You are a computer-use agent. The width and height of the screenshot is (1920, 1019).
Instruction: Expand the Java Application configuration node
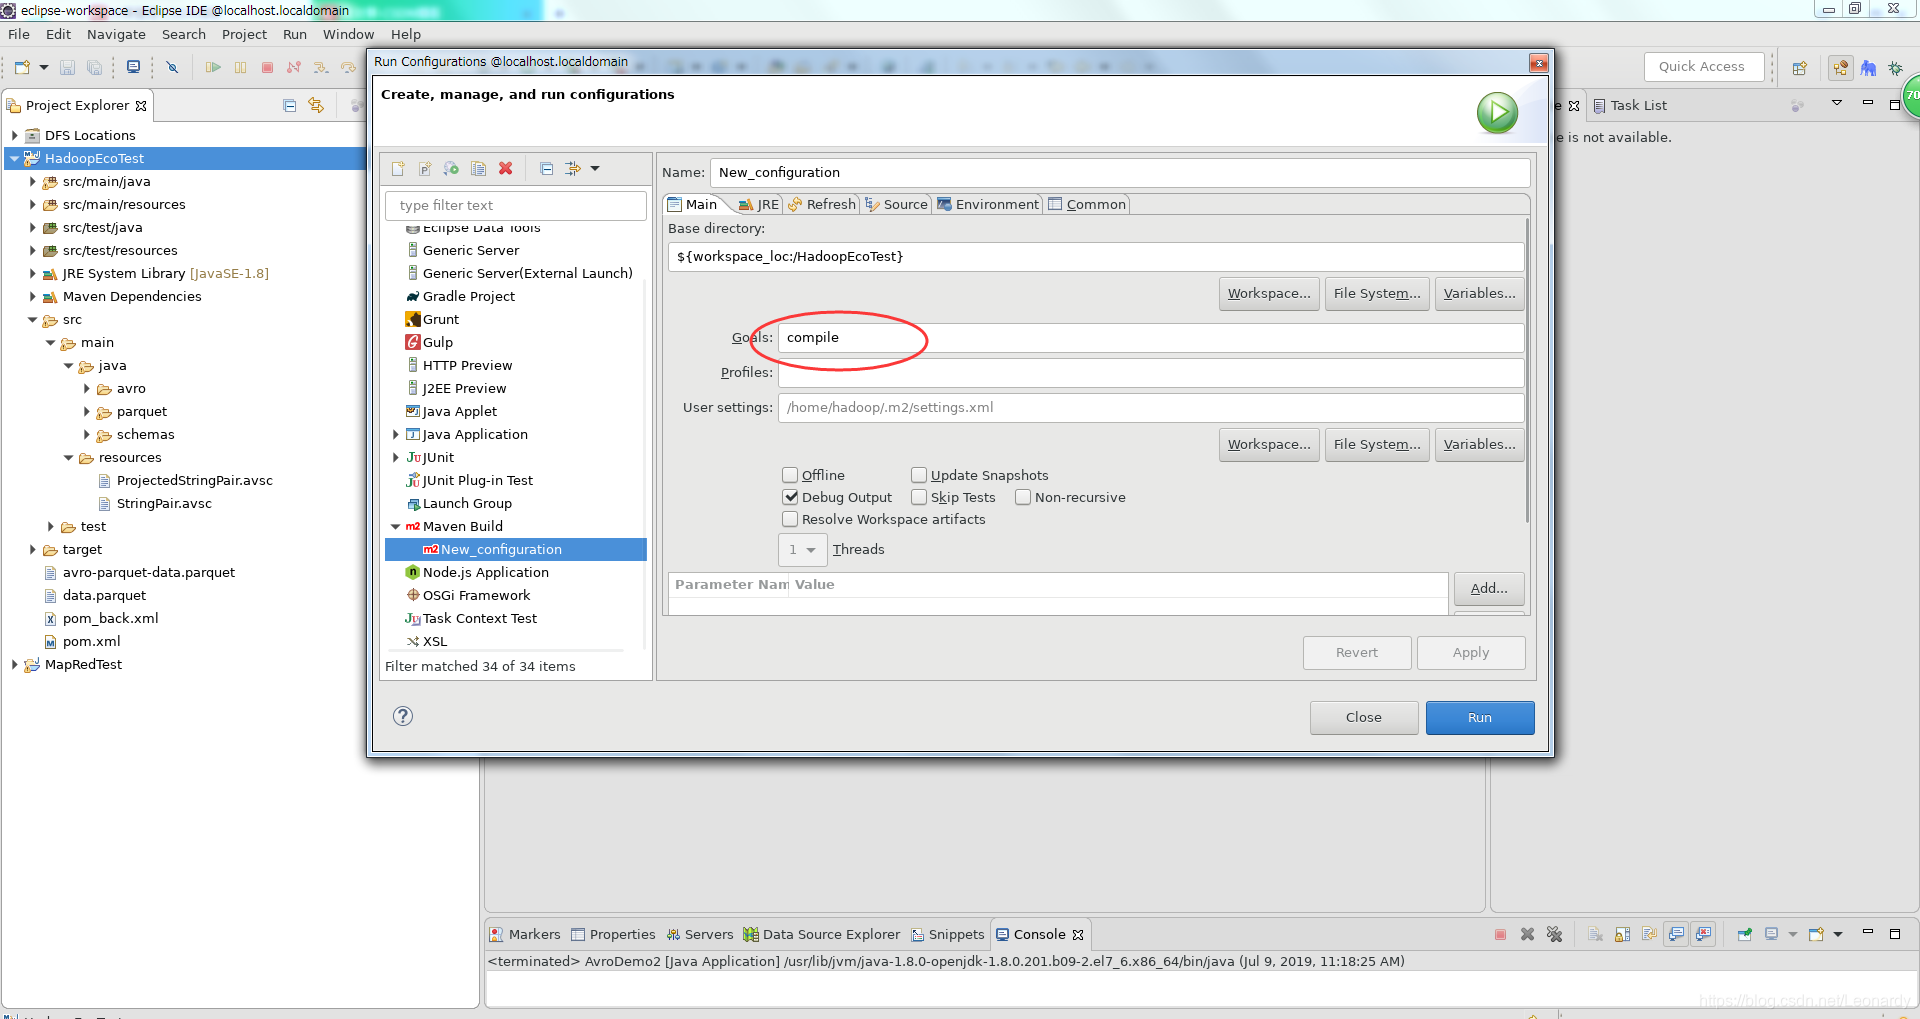(395, 434)
